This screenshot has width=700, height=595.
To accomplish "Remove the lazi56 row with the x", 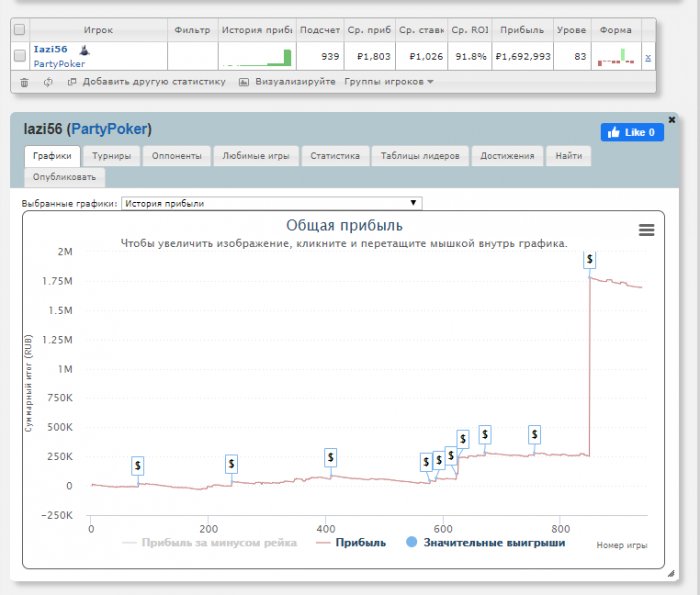I will point(647,59).
